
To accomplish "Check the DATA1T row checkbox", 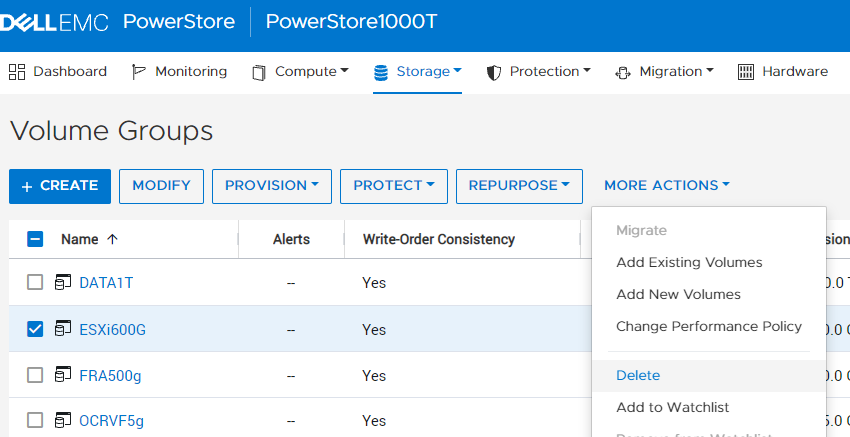I will (x=35, y=283).
